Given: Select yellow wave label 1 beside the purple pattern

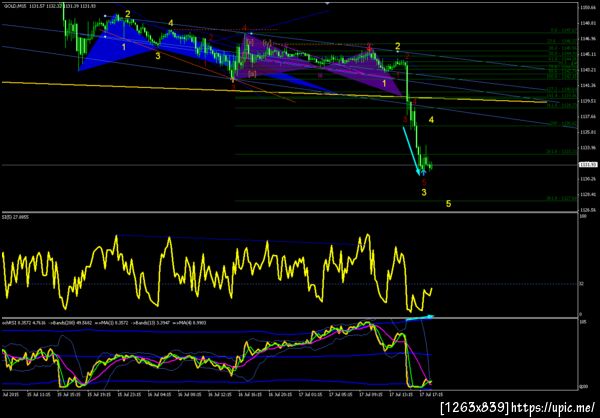Looking at the screenshot, I should coord(384,83).
